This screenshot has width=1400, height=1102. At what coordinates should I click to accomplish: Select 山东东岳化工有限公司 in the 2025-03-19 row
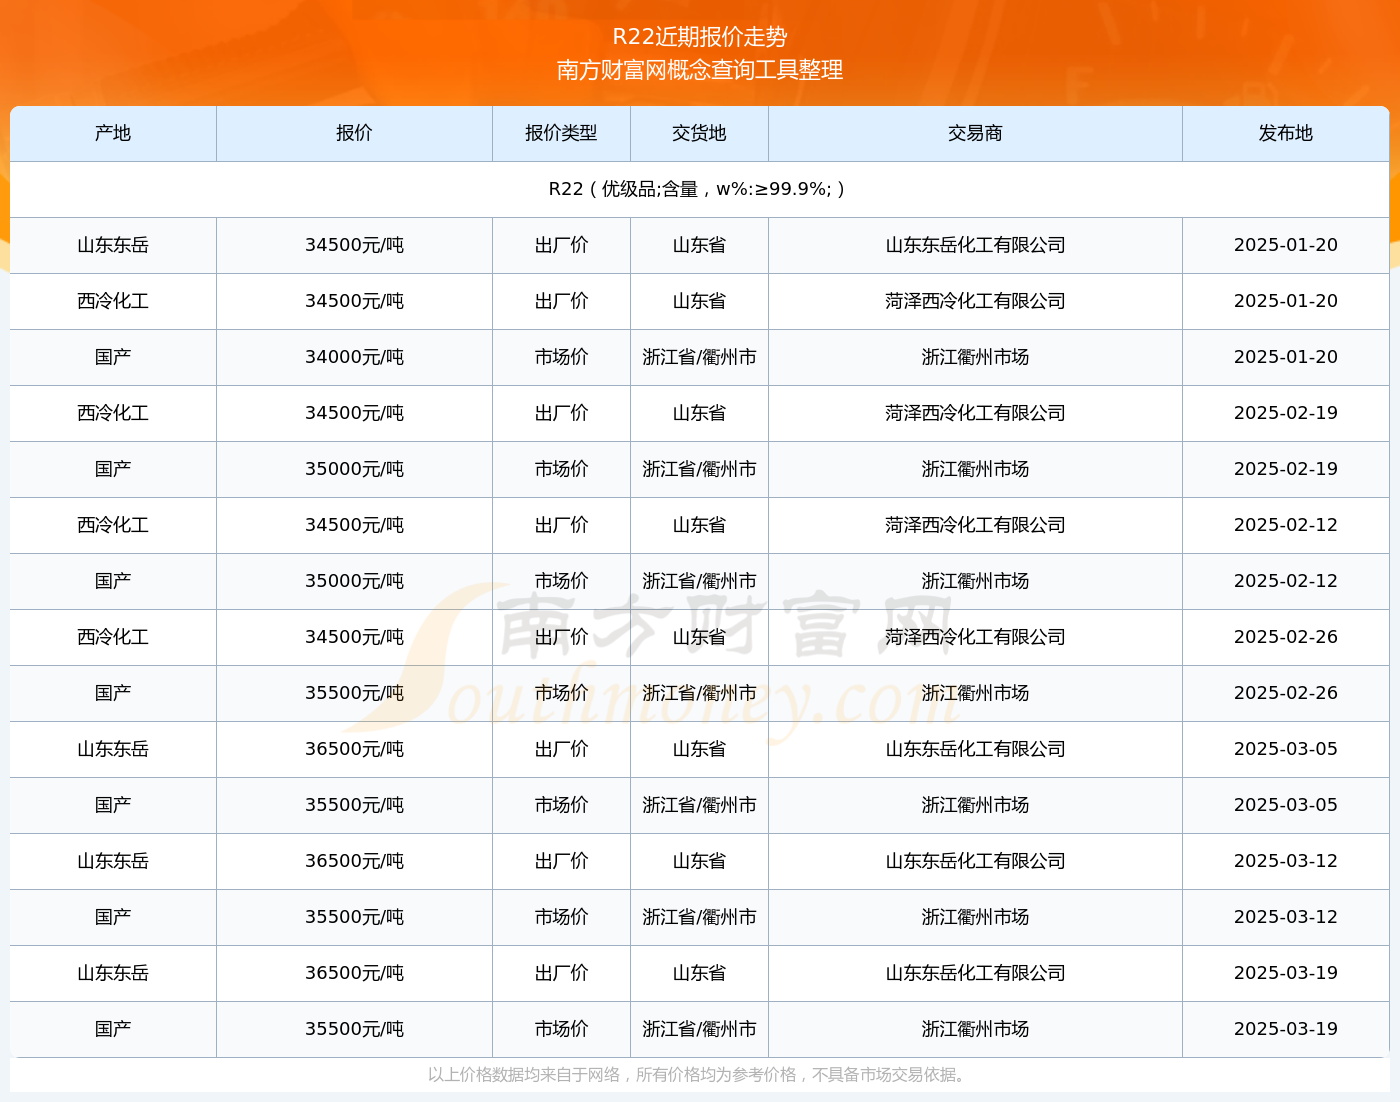pos(975,973)
